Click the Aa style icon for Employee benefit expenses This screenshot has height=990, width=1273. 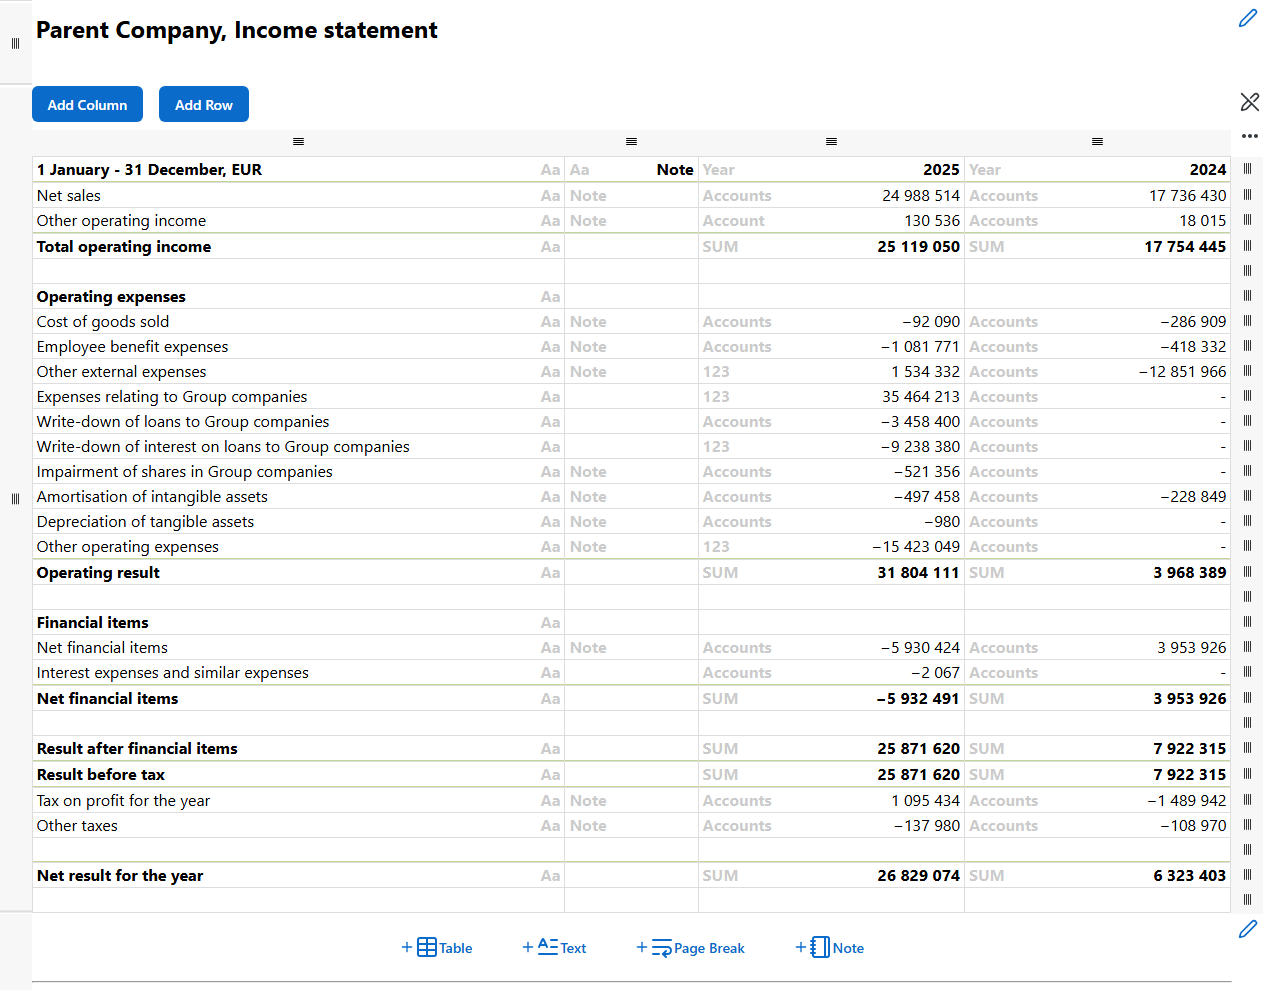coord(550,347)
